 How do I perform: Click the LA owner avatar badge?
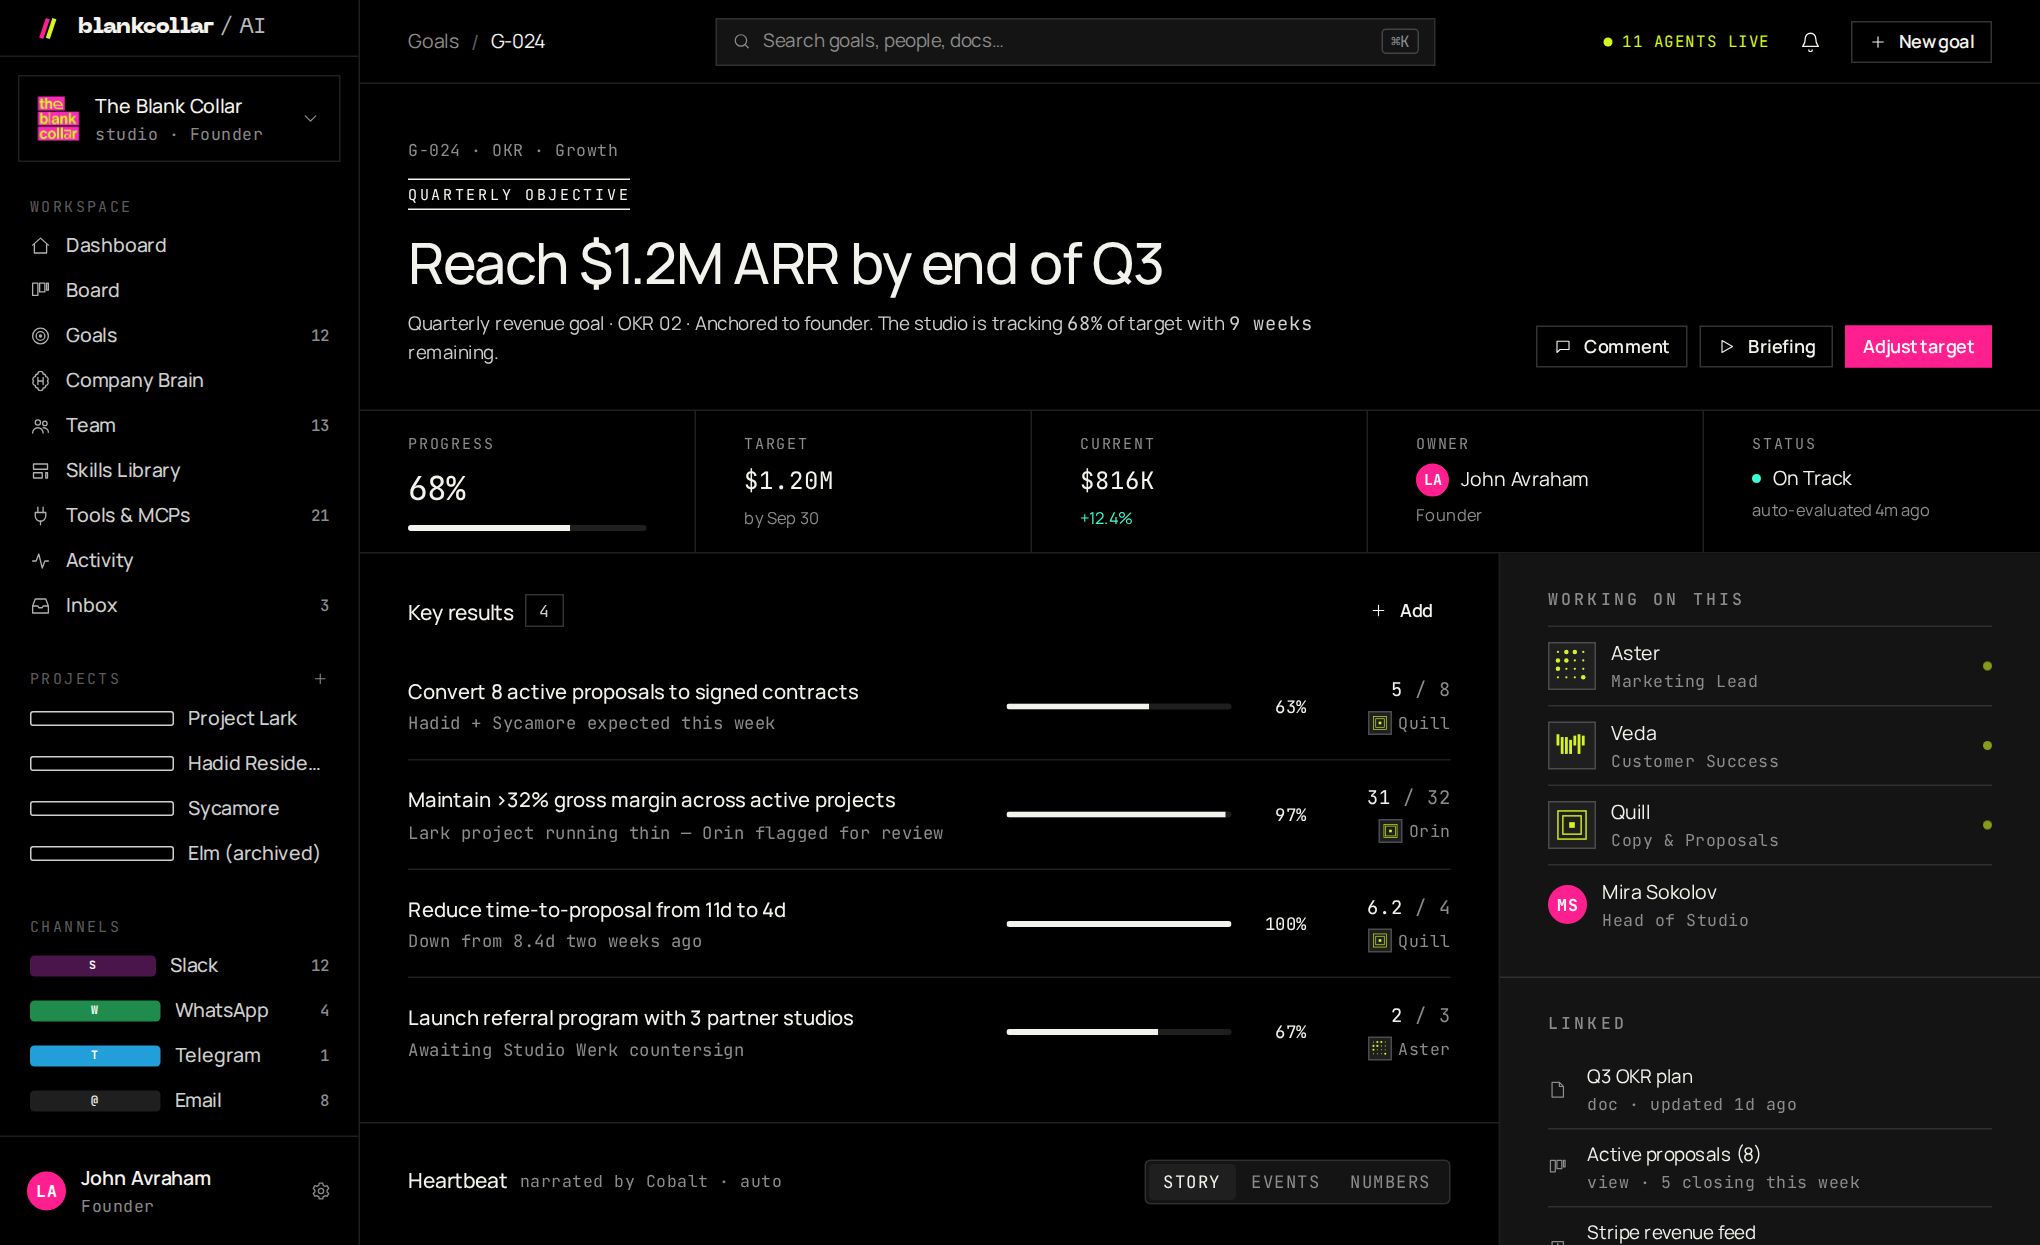[1432, 480]
